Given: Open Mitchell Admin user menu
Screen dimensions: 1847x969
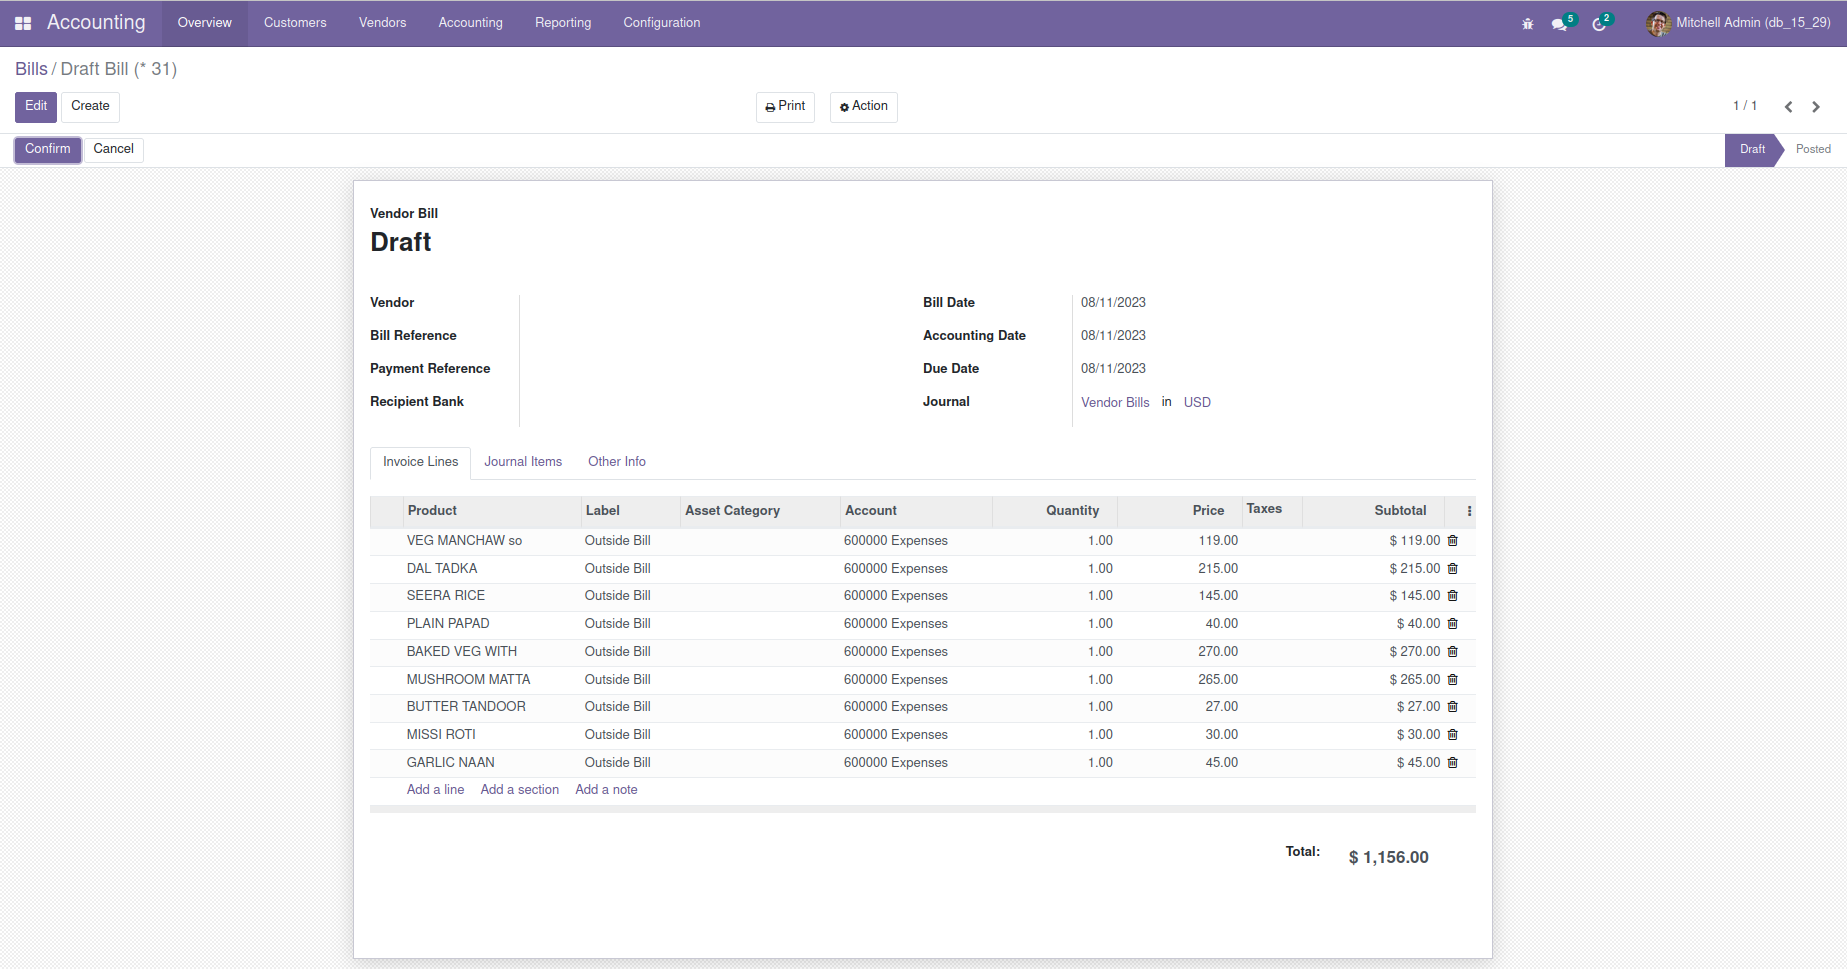Looking at the screenshot, I should tap(1739, 23).
